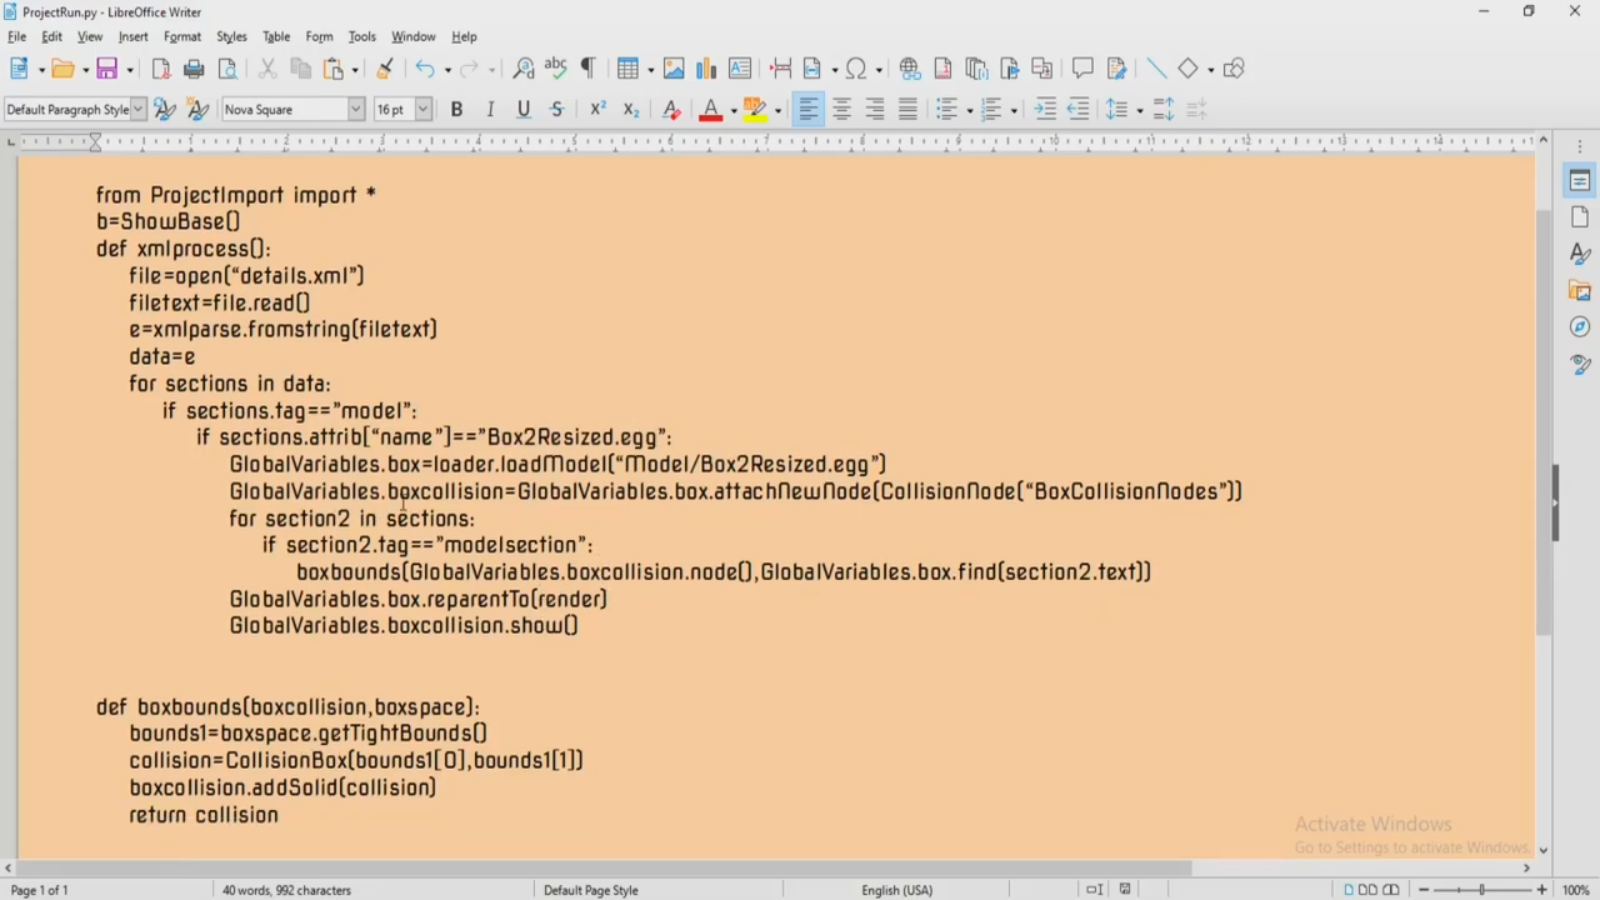This screenshot has width=1600, height=900.
Task: Open the Tools menu
Action: click(x=362, y=36)
